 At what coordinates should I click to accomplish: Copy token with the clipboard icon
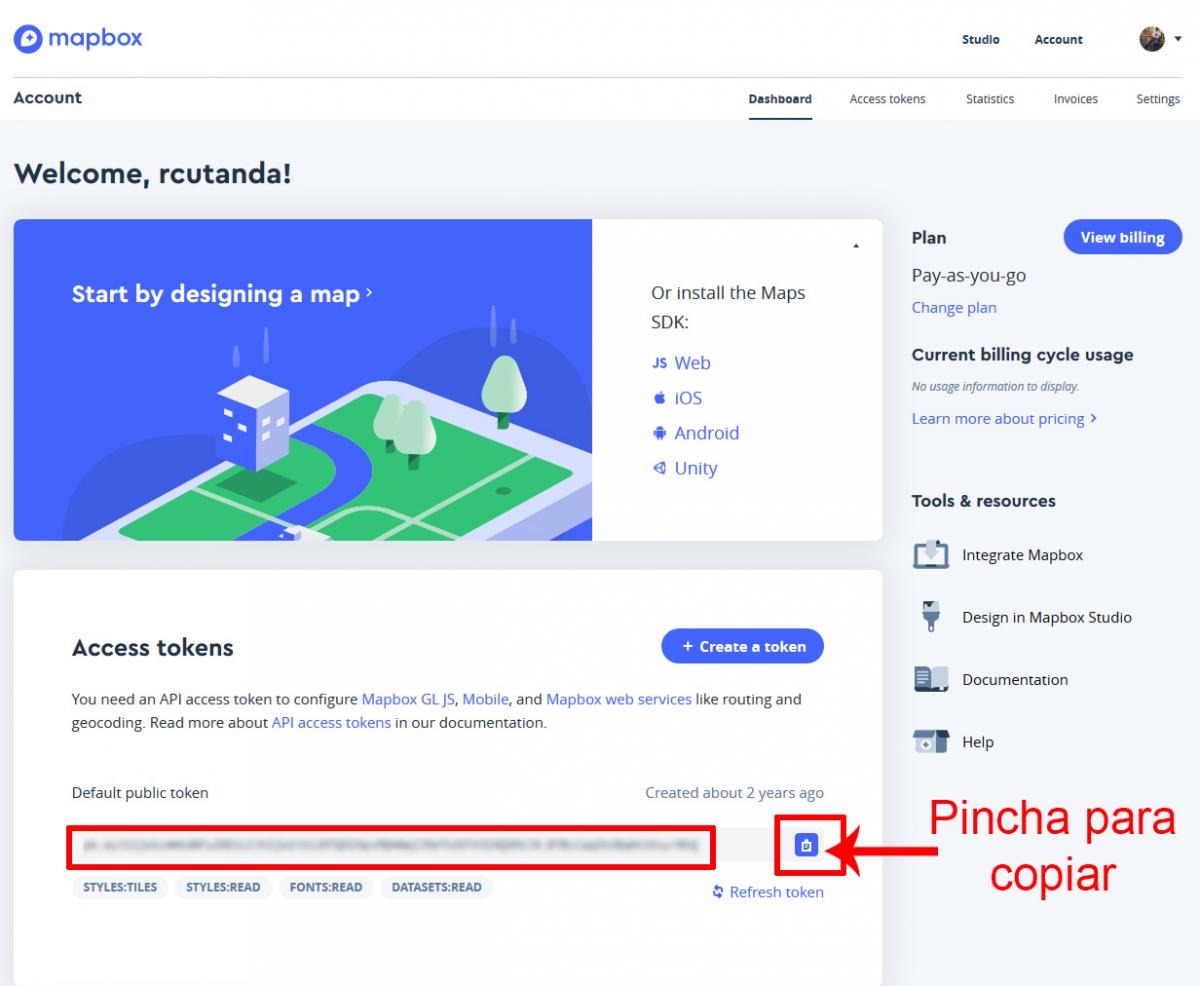pyautogui.click(x=807, y=846)
